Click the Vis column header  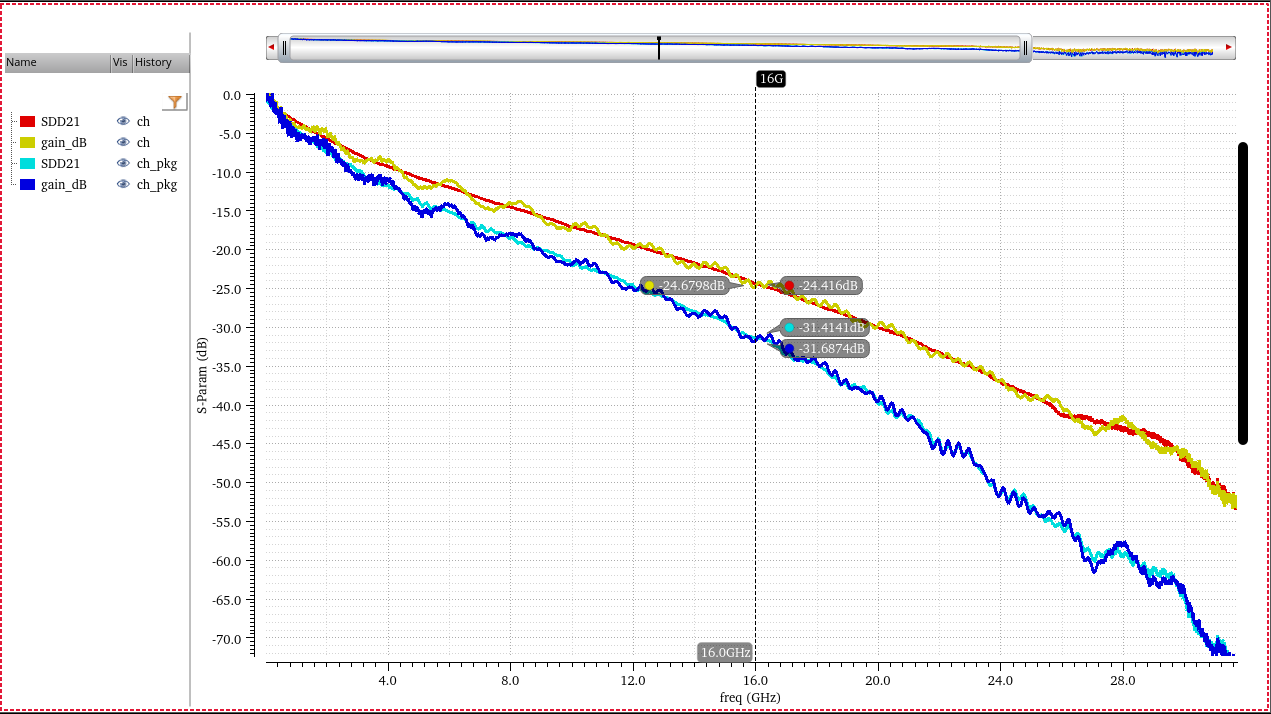pyautogui.click(x=120, y=62)
